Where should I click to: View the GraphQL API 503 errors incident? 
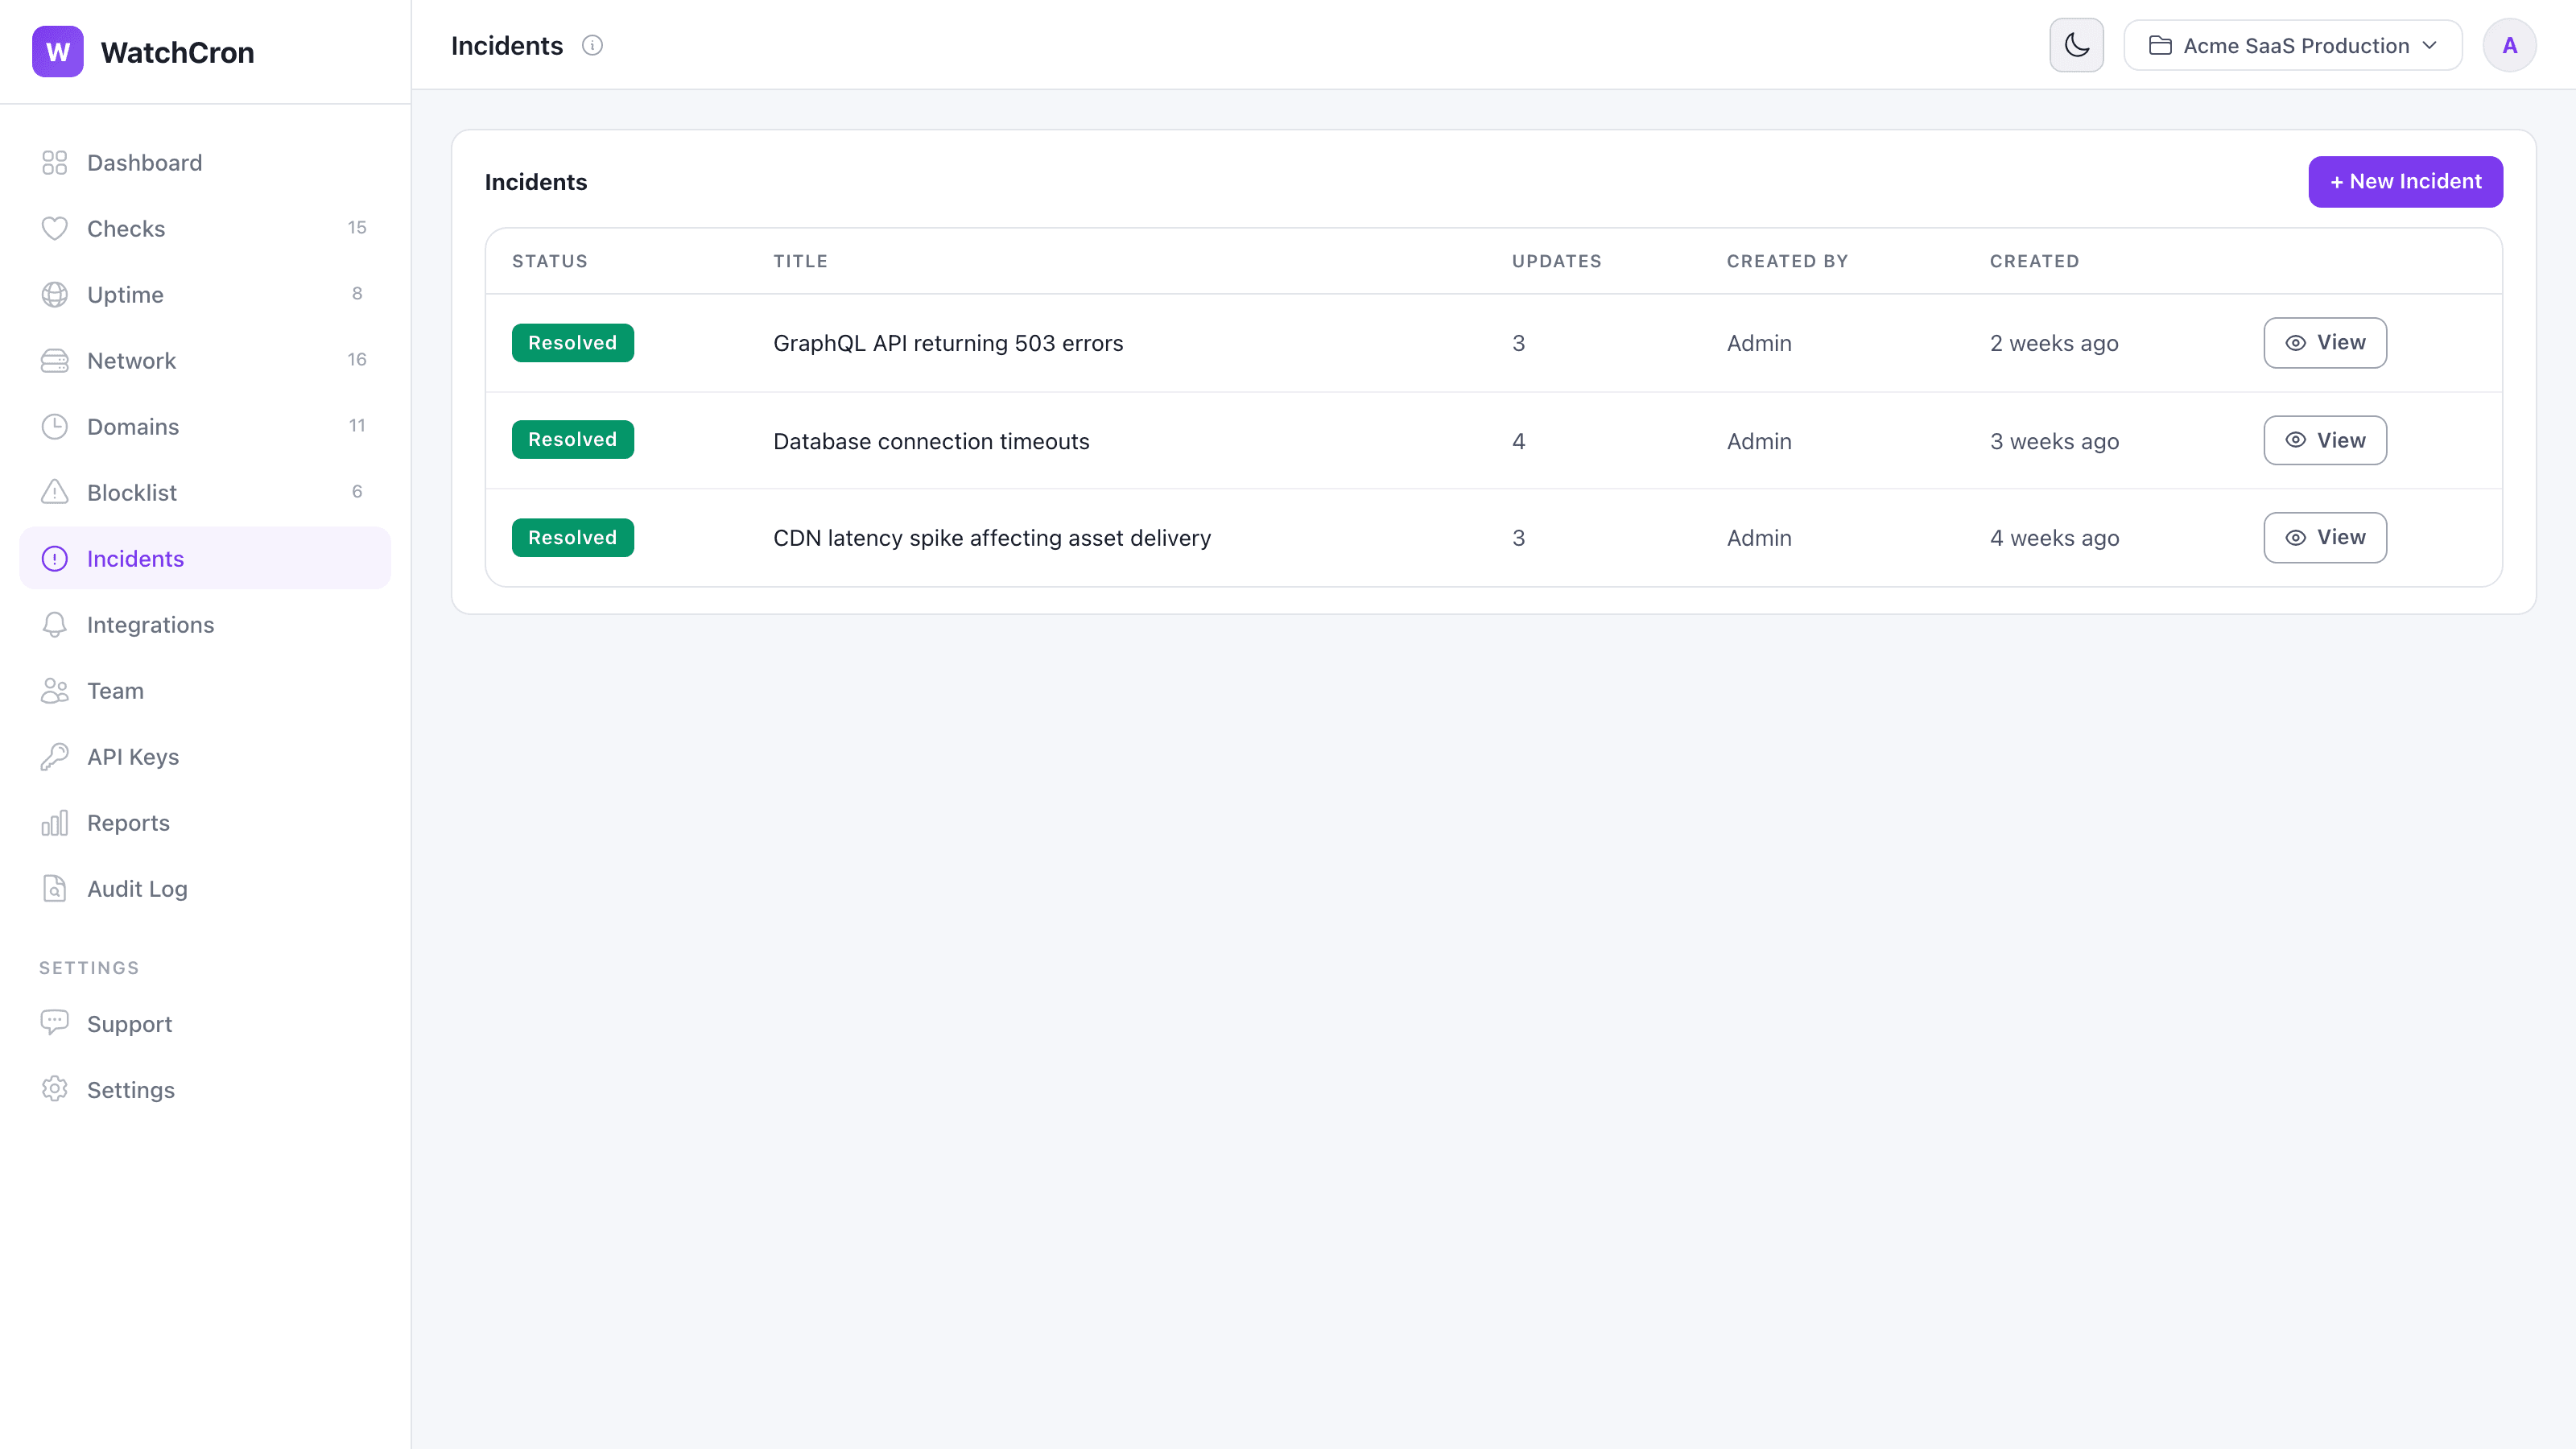(x=2325, y=343)
